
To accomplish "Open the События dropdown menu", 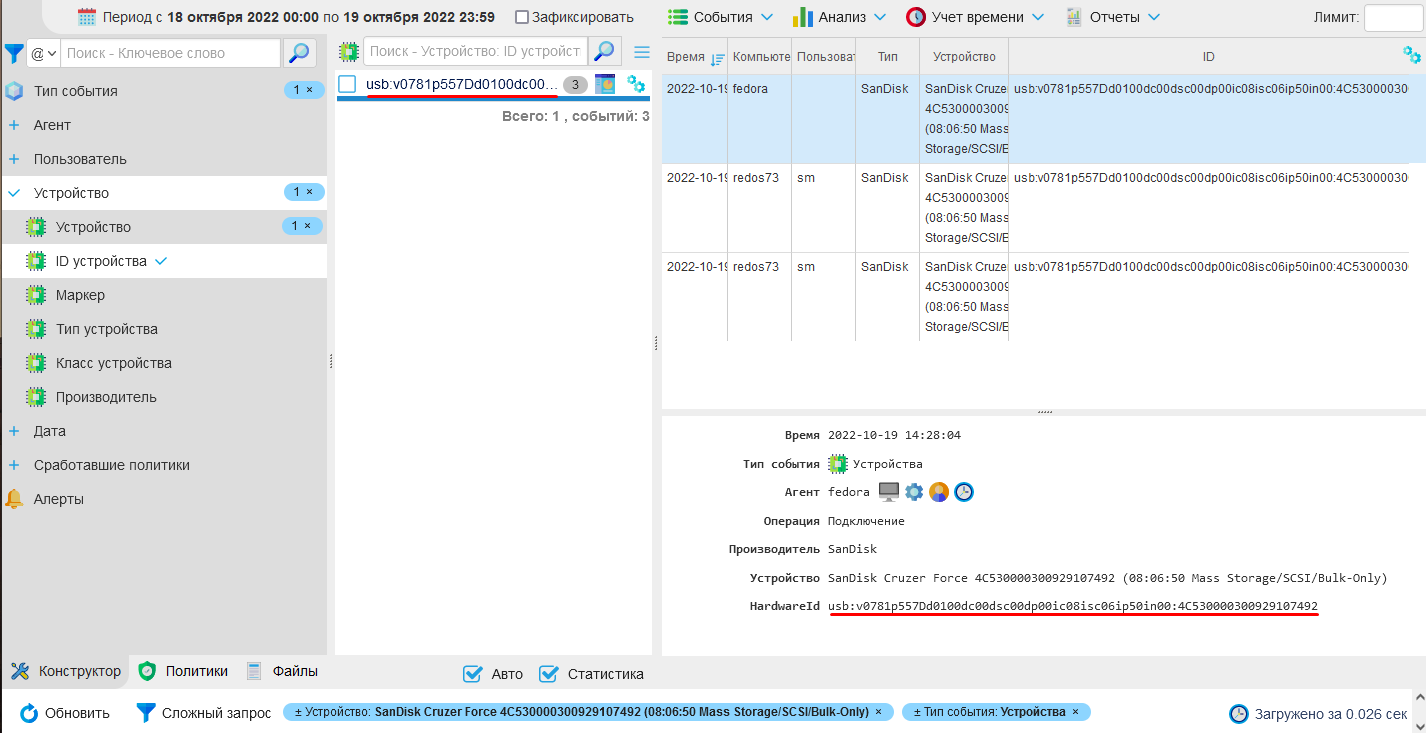I will click(x=720, y=17).
